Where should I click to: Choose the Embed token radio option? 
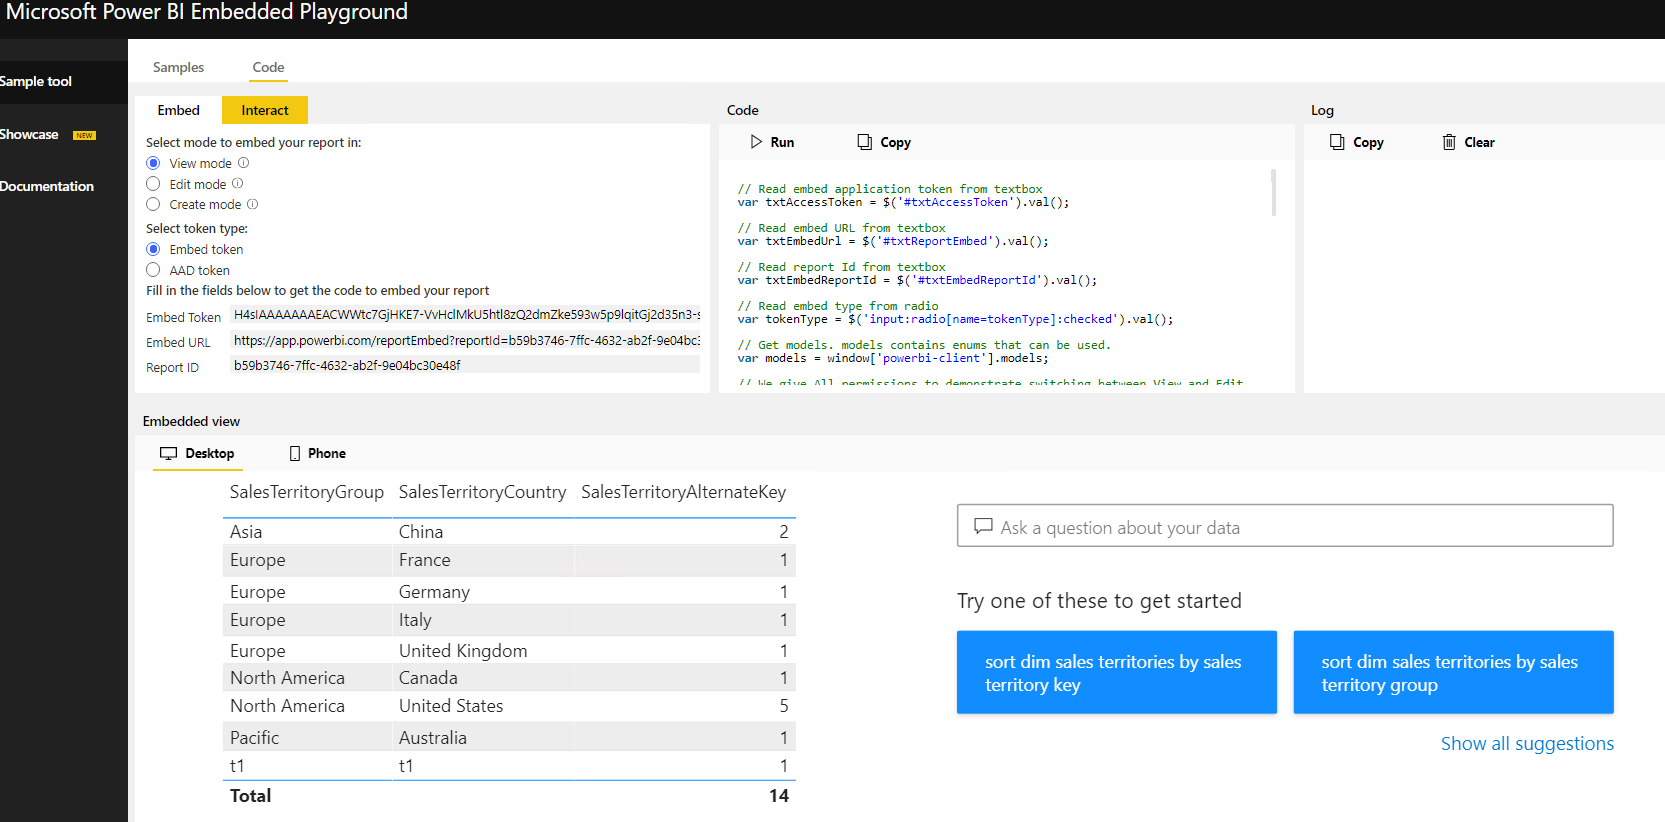tap(153, 249)
